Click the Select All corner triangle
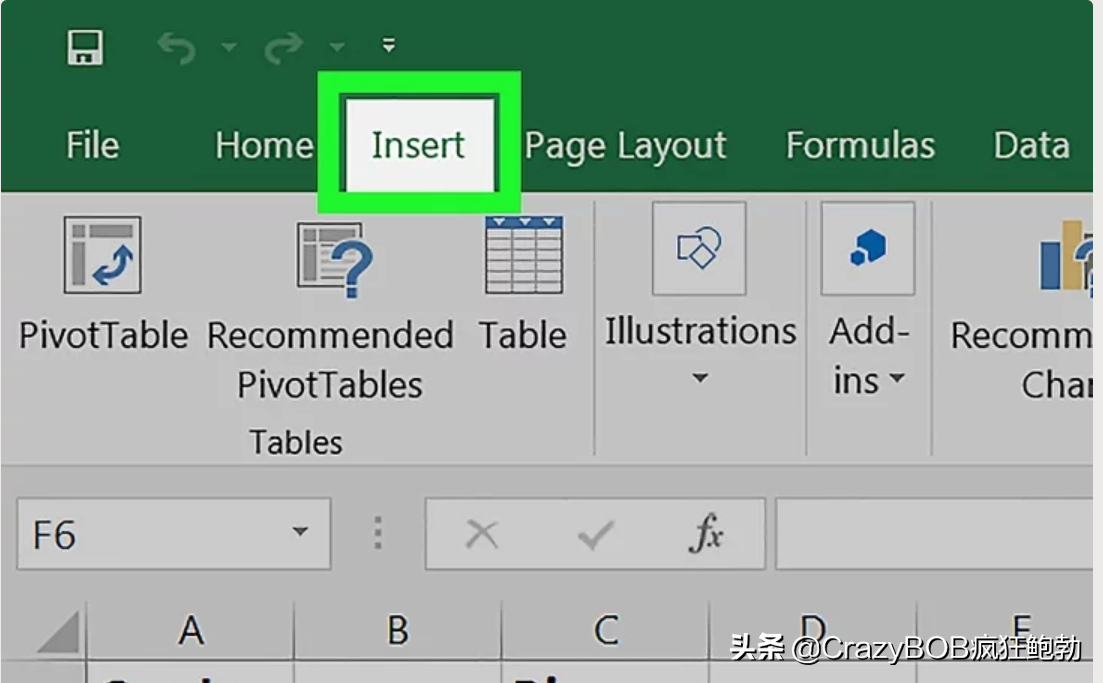This screenshot has height=683, width=1103. [x=59, y=632]
